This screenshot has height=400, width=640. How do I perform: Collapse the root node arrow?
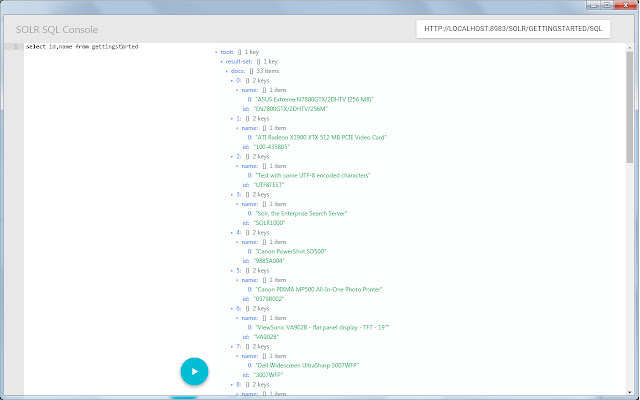pyautogui.click(x=216, y=52)
